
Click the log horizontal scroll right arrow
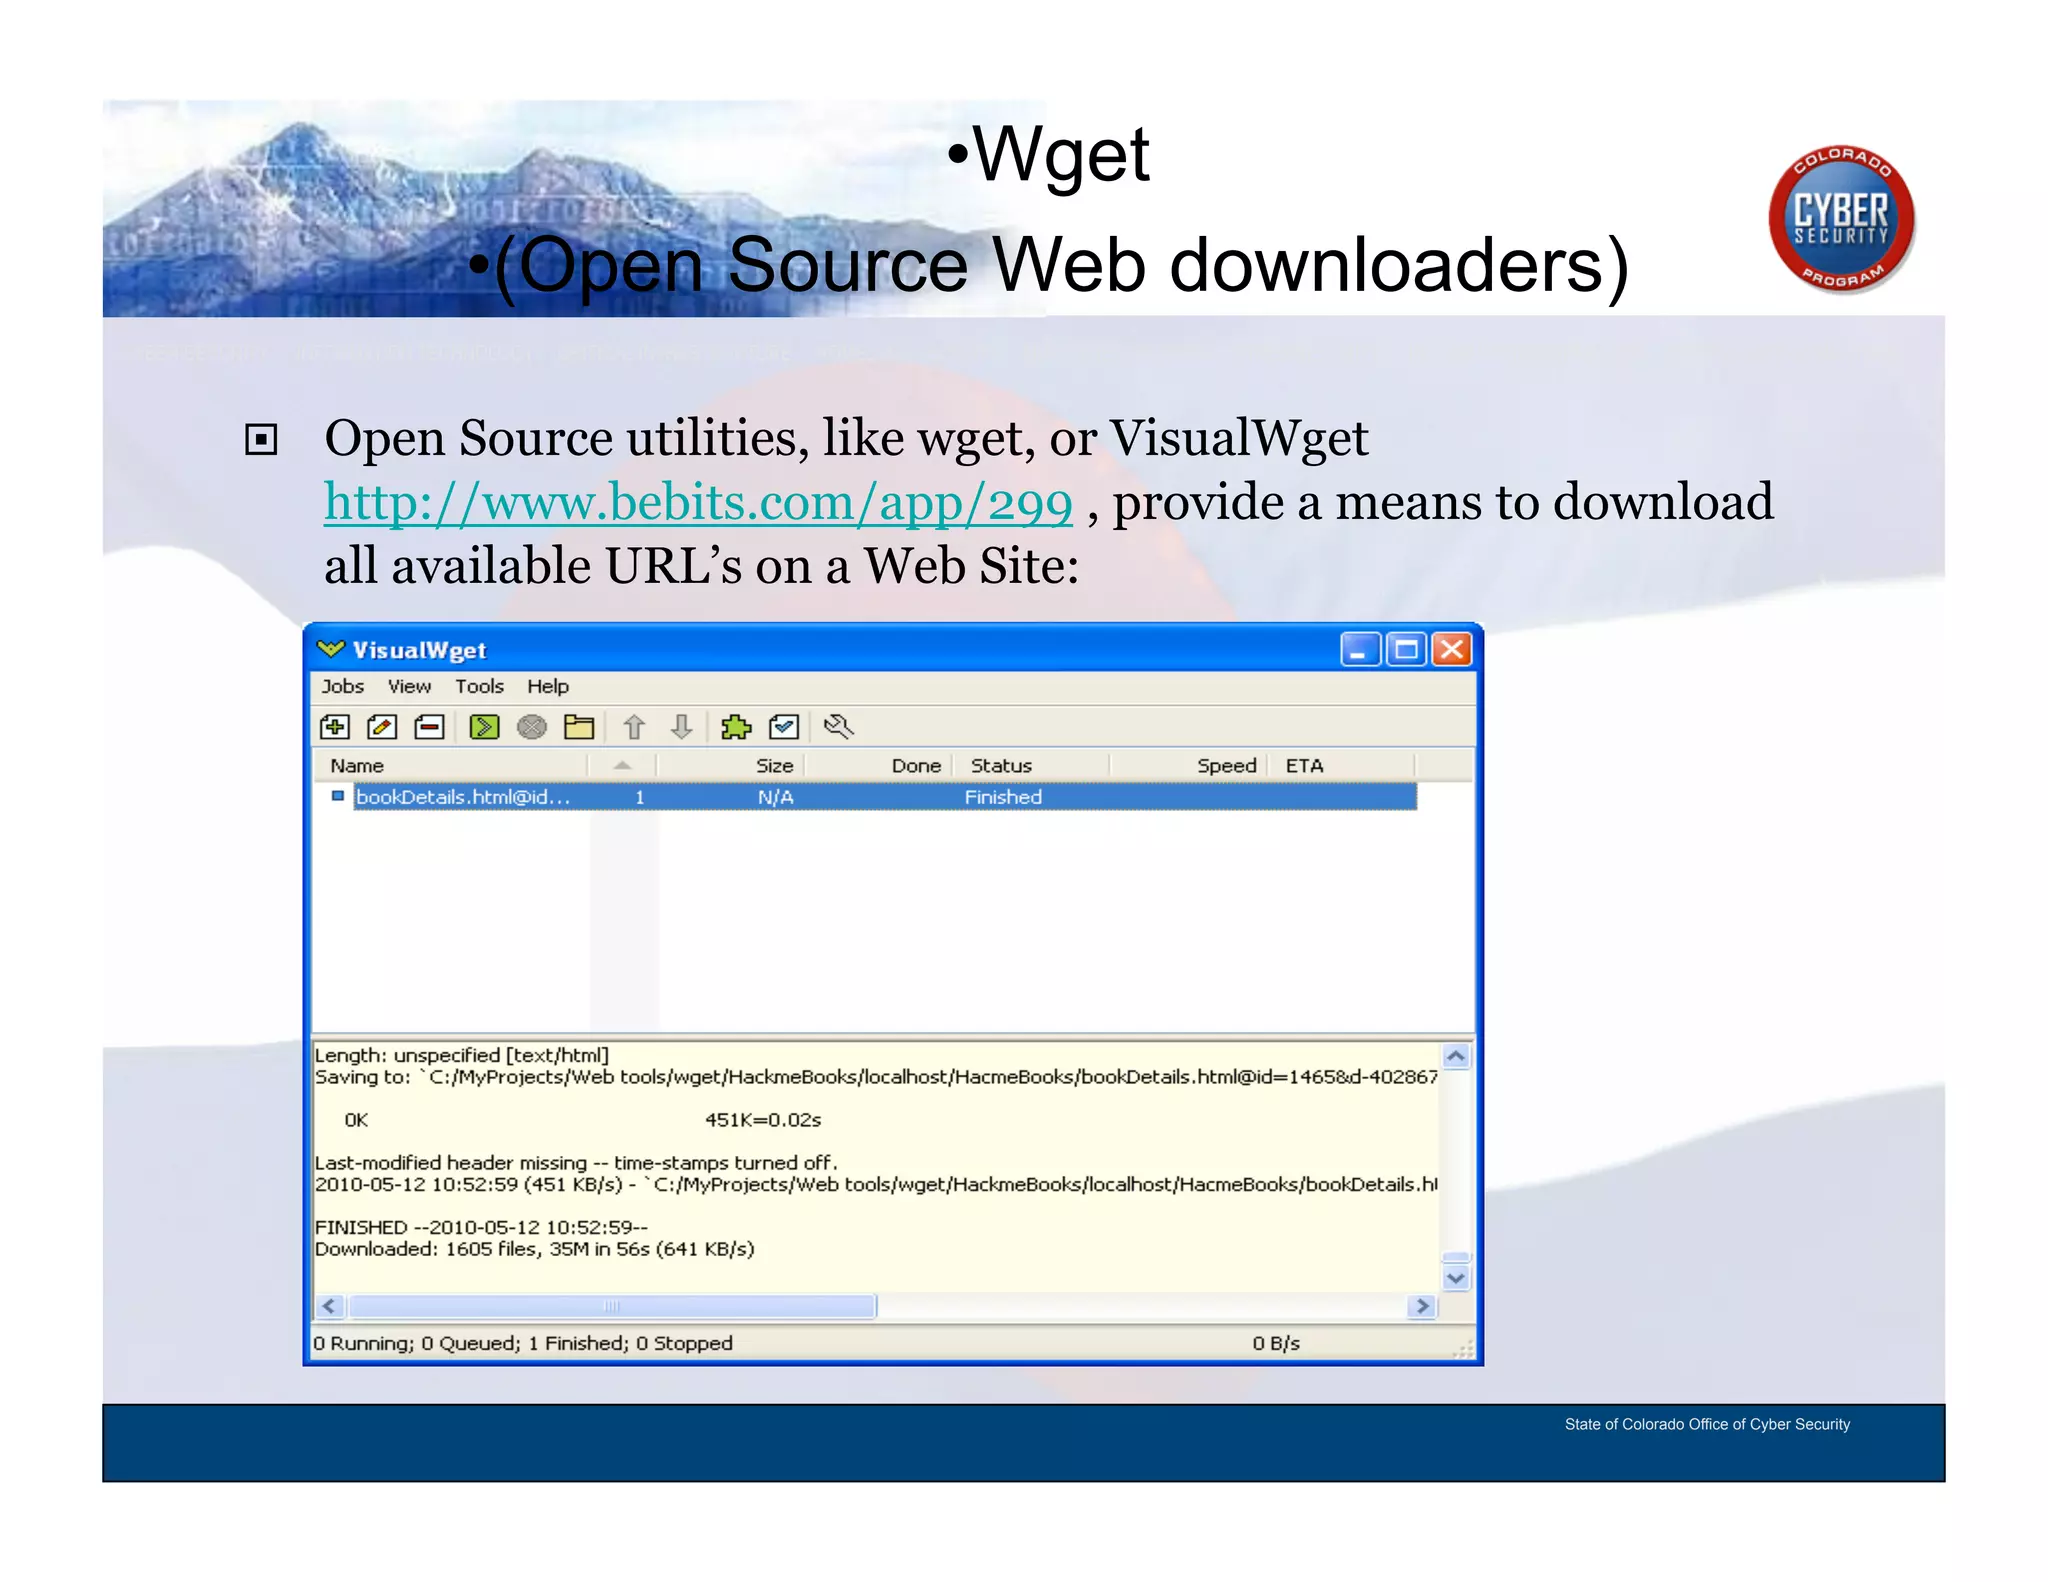coord(1422,1306)
